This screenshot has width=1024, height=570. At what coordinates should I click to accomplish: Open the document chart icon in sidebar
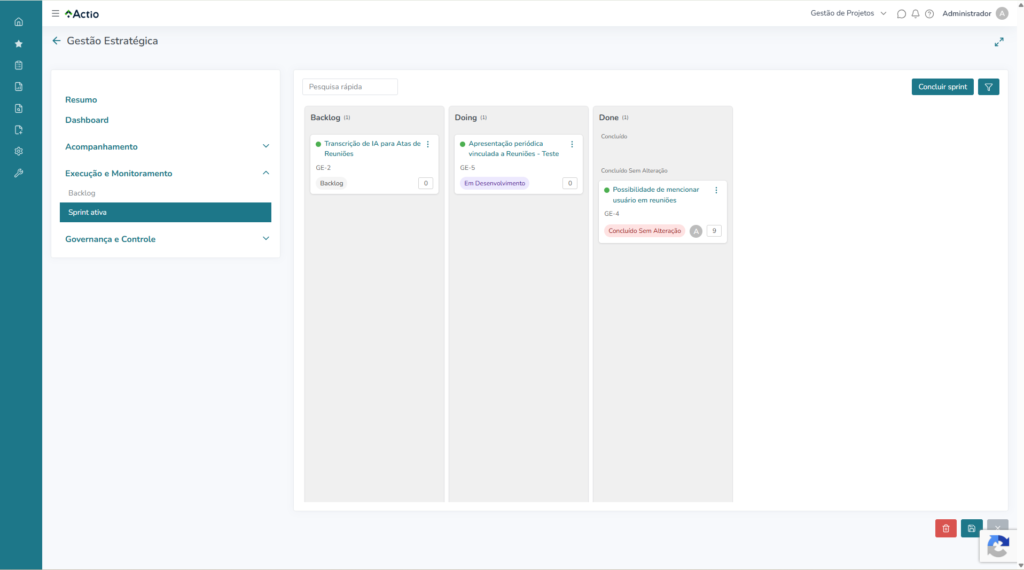[x=18, y=87]
